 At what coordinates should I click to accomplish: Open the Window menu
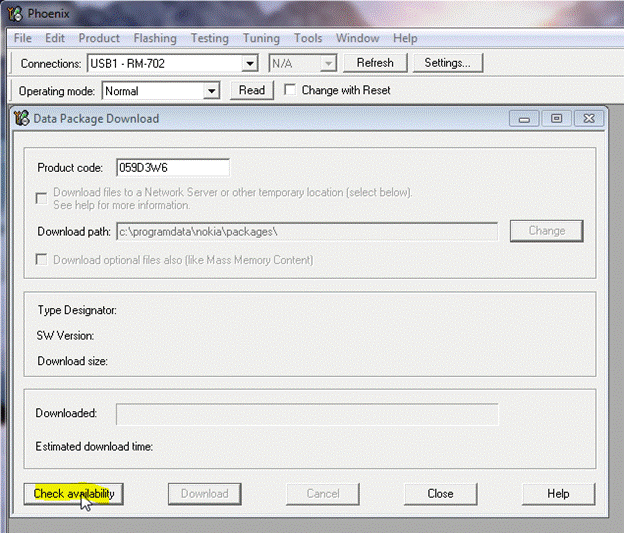357,38
